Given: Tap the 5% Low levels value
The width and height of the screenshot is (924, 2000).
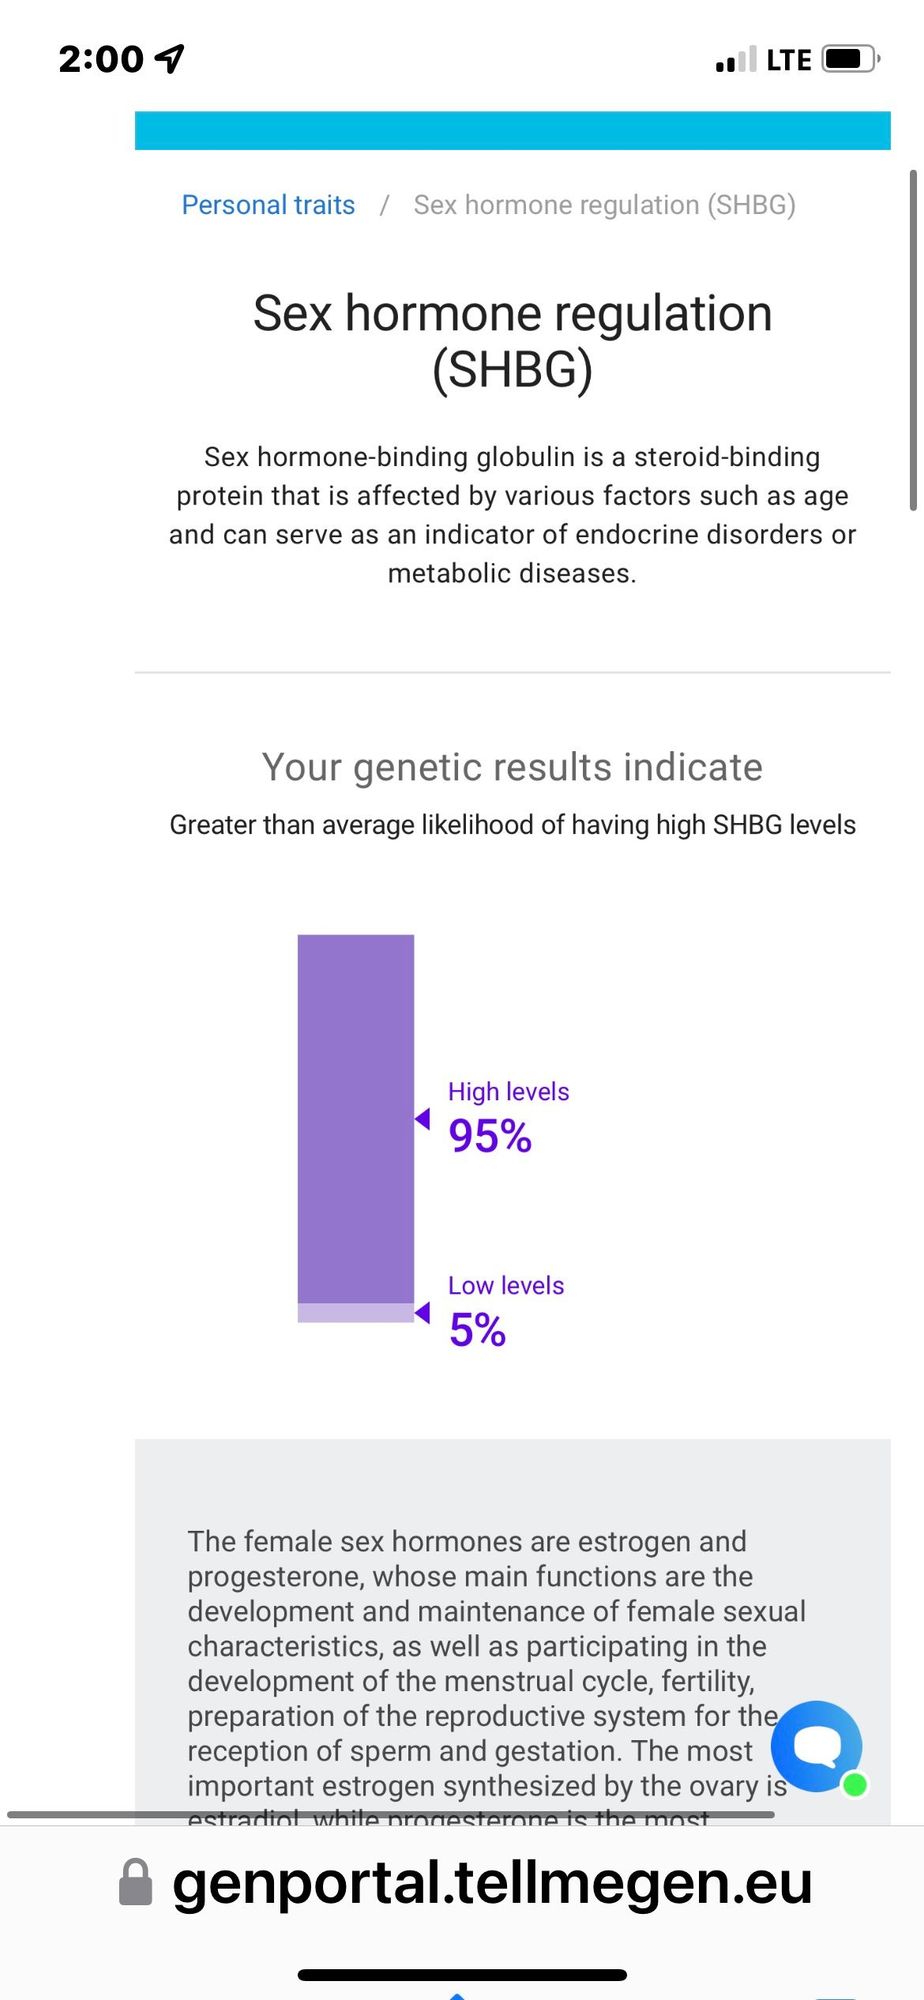Looking at the screenshot, I should [477, 1330].
